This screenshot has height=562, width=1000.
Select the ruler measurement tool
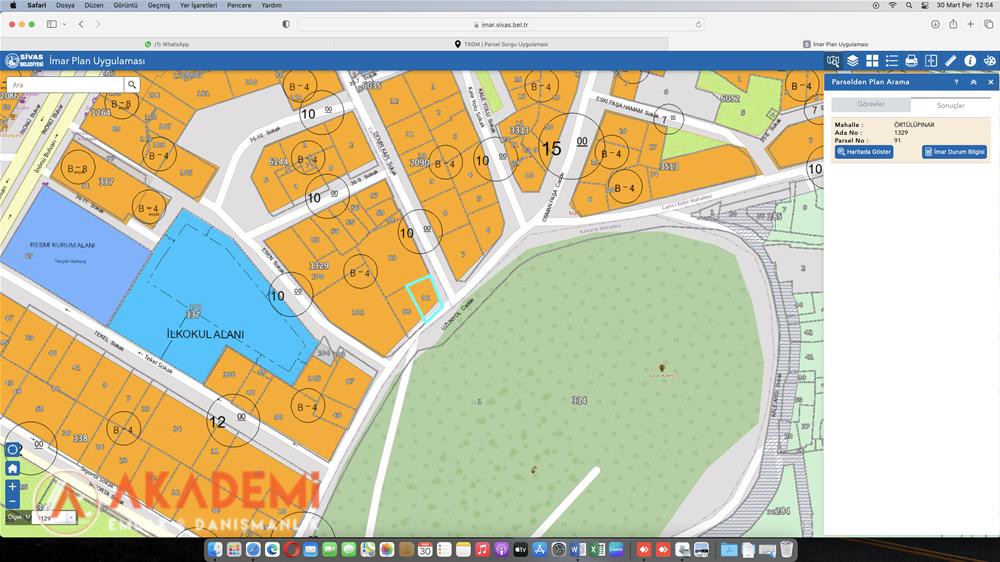click(950, 61)
